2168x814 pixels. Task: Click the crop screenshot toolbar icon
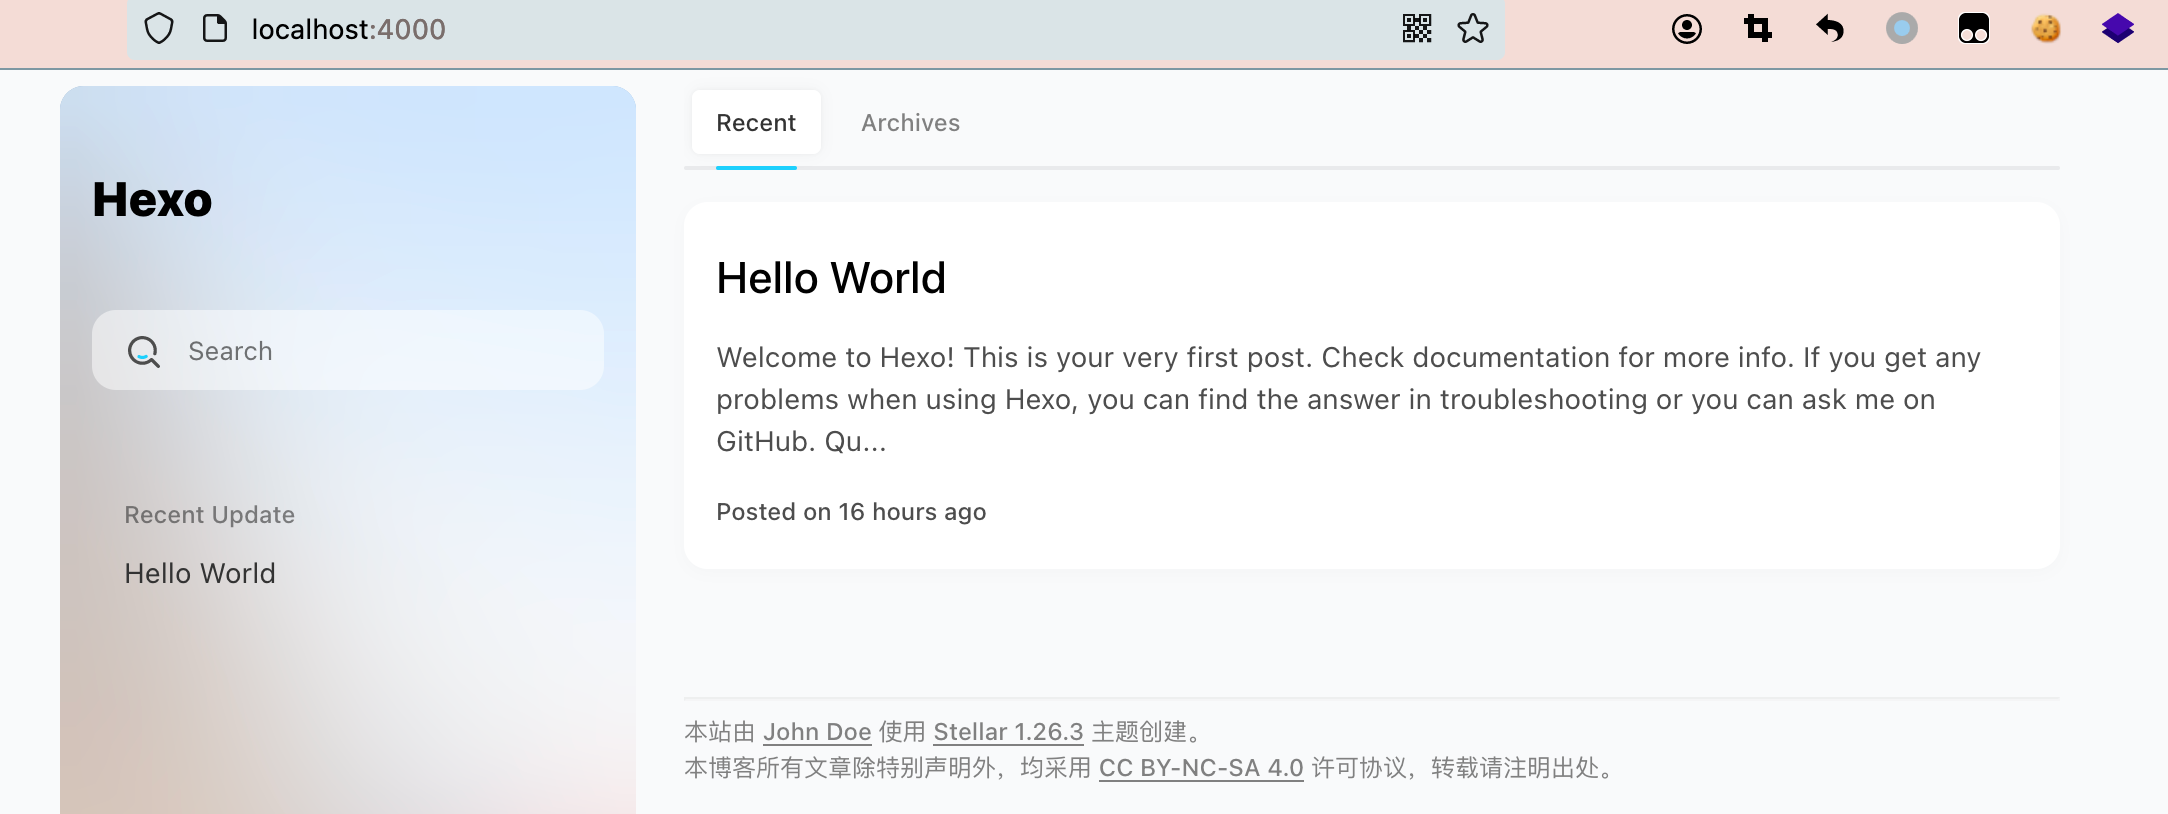tap(1758, 29)
